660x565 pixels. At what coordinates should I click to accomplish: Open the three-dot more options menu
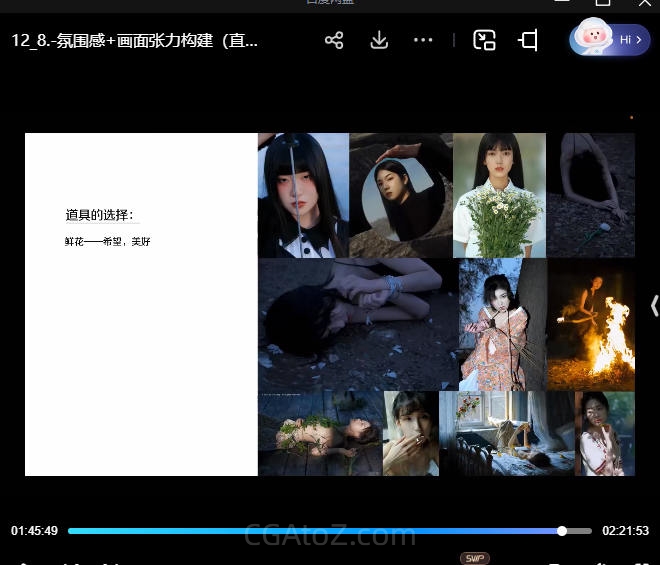[x=423, y=40]
